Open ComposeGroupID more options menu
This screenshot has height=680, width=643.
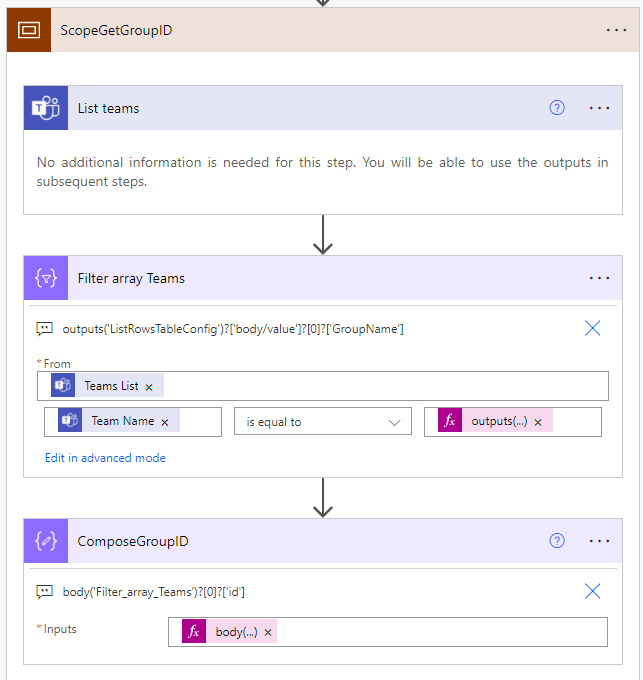coord(599,541)
